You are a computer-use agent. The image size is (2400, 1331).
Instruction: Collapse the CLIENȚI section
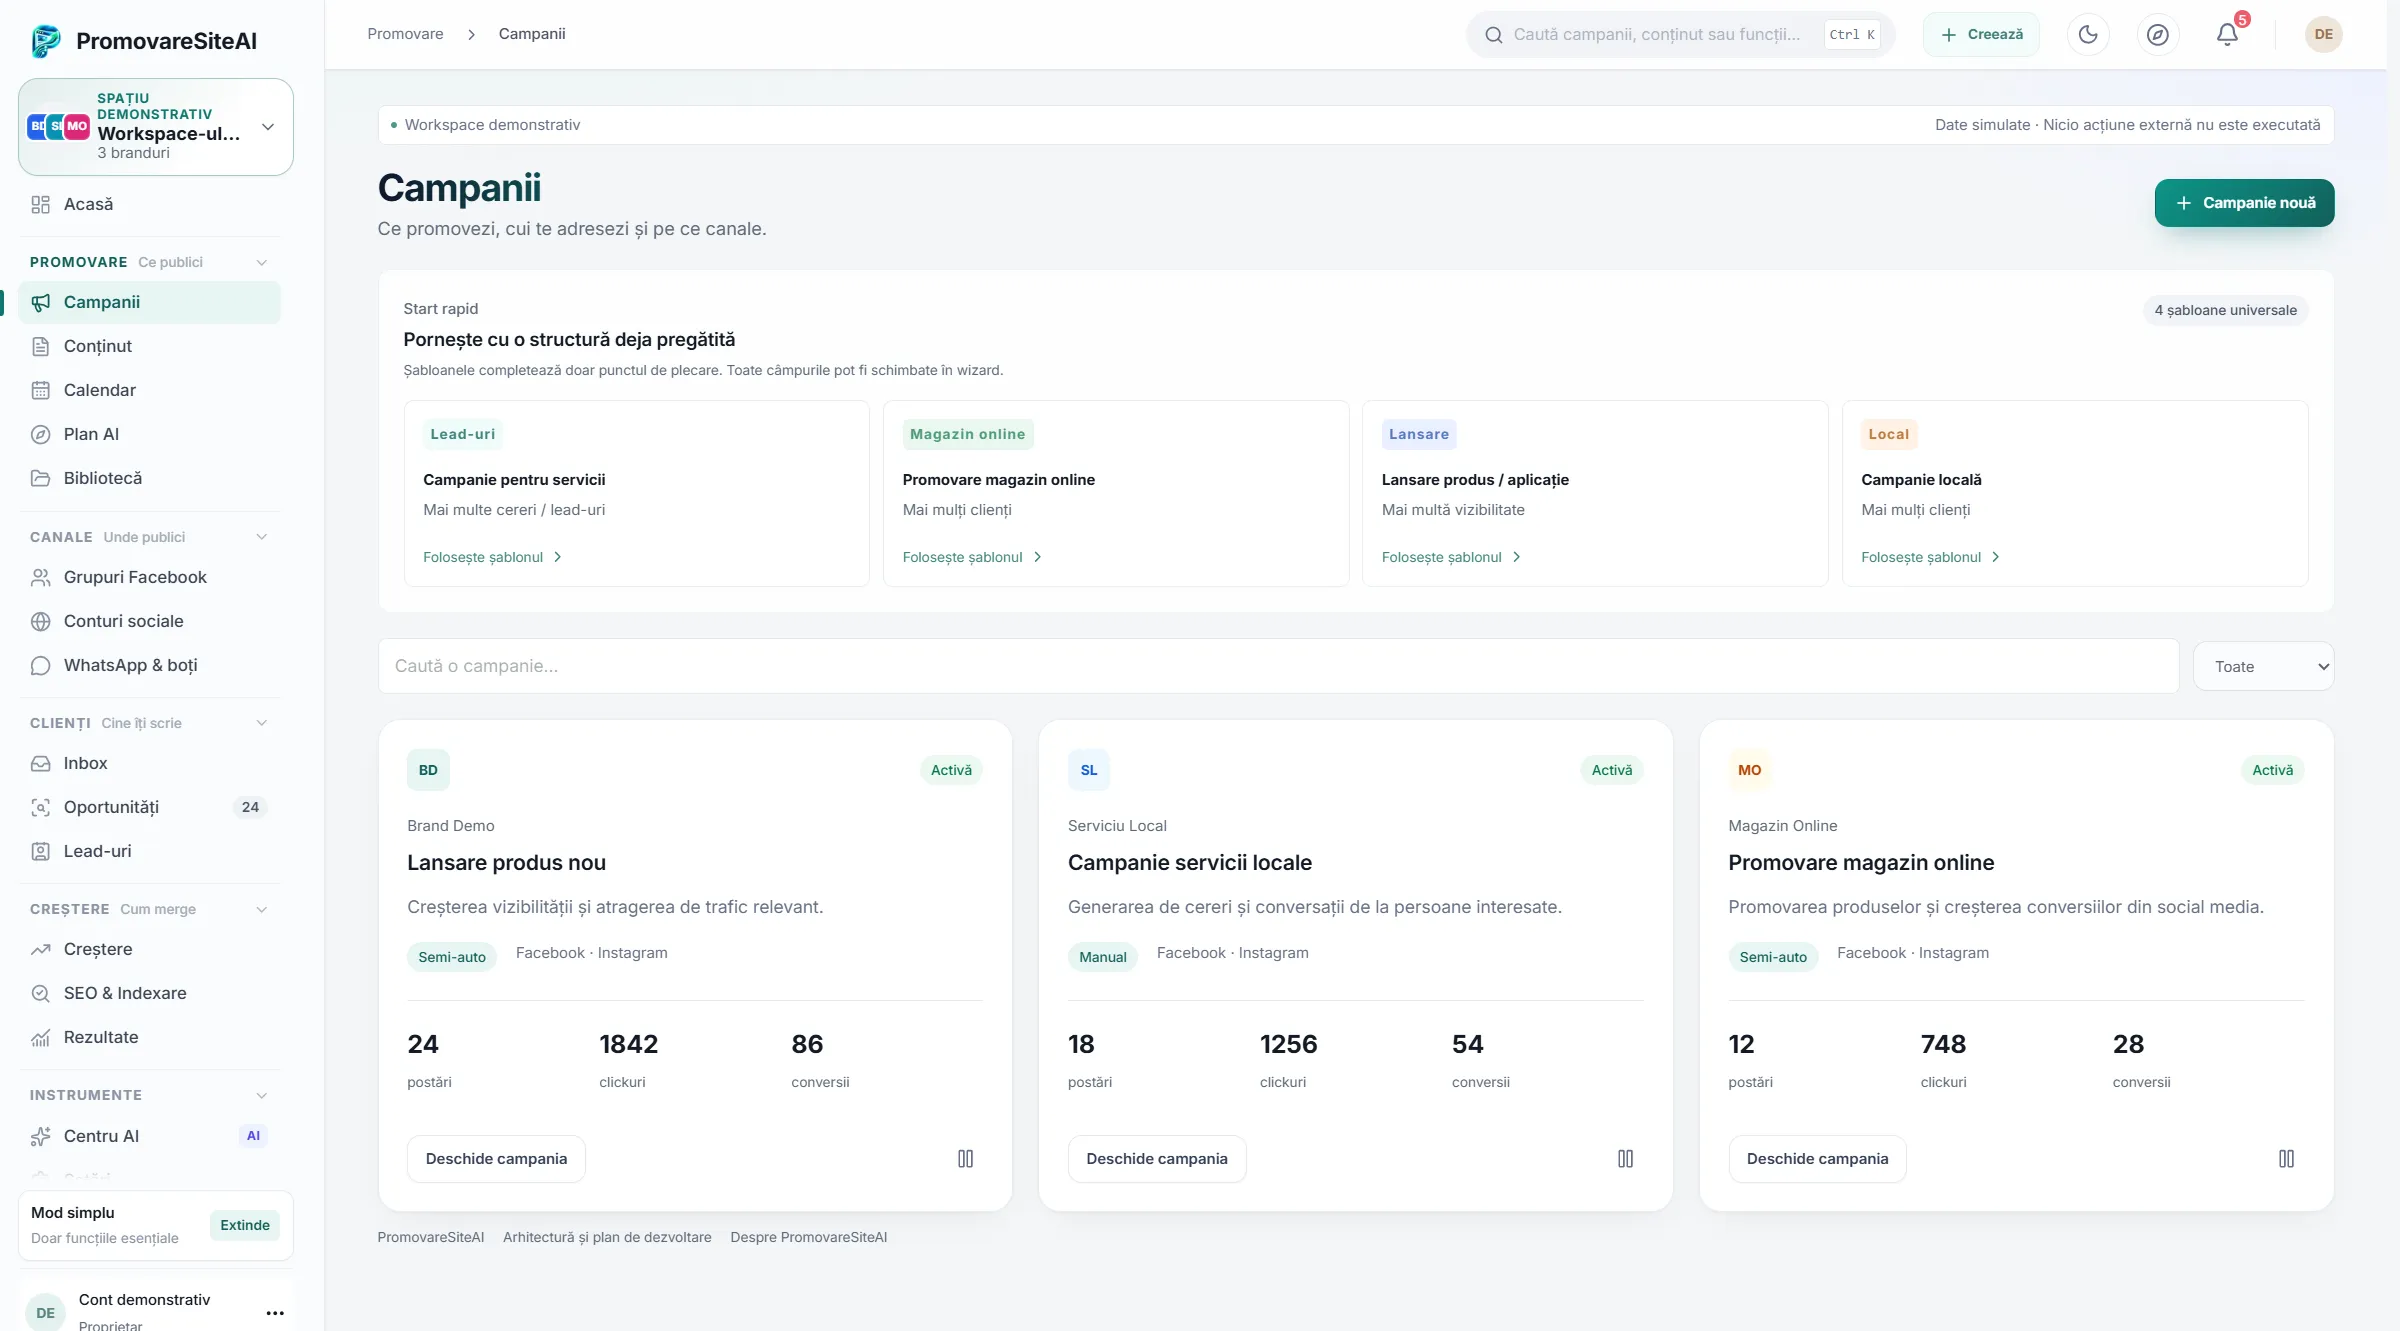click(262, 723)
